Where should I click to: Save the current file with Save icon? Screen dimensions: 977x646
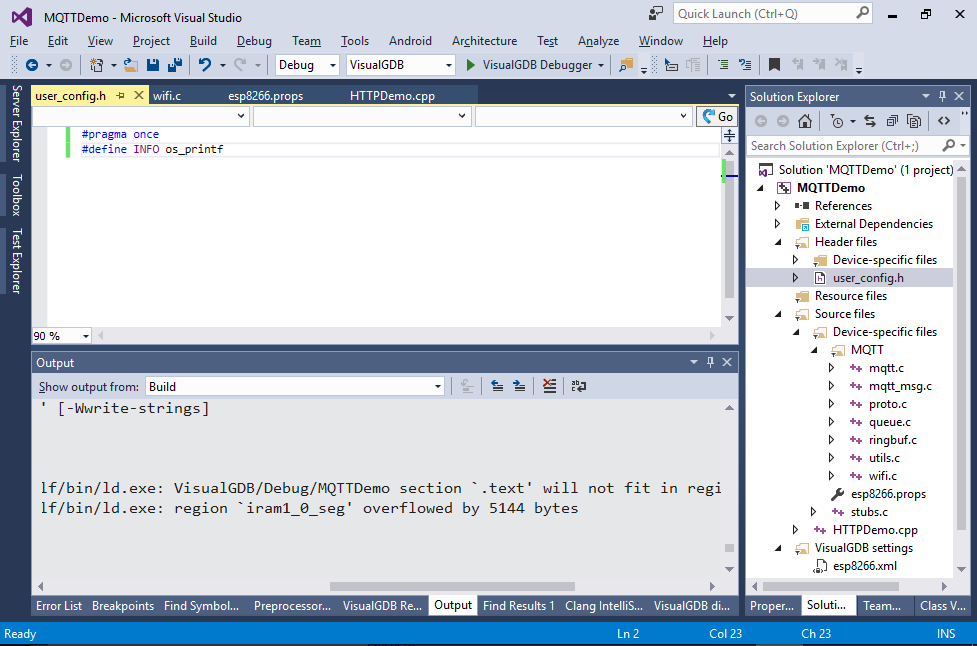click(153, 65)
